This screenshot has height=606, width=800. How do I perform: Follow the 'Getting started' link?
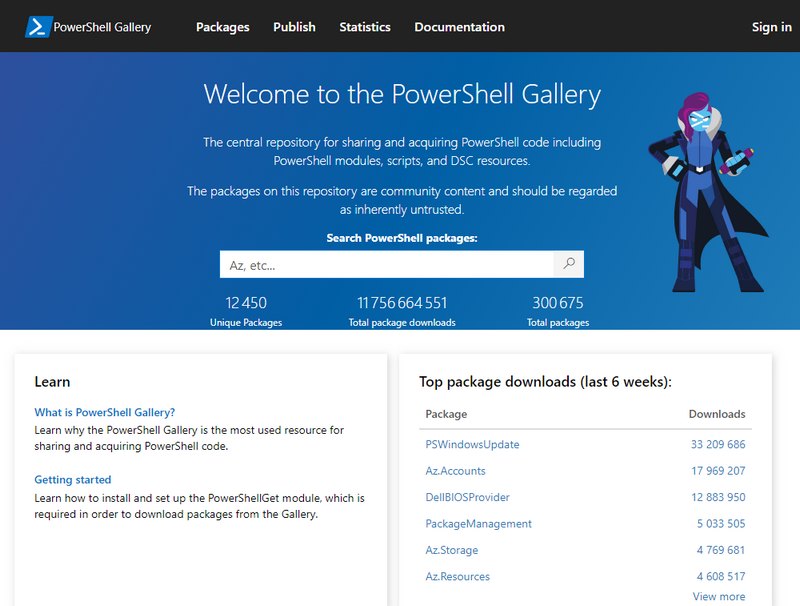[73, 480]
